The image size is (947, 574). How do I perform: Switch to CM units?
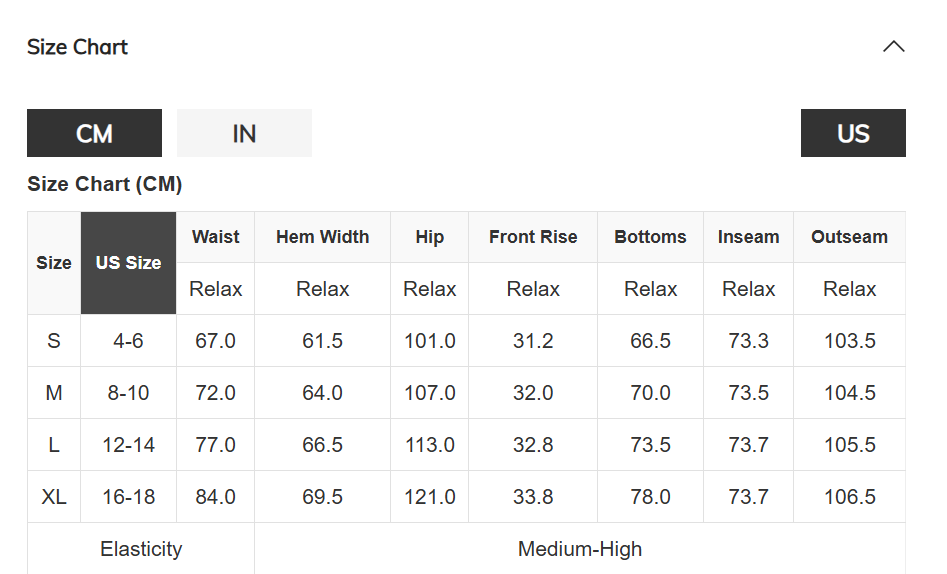(94, 133)
